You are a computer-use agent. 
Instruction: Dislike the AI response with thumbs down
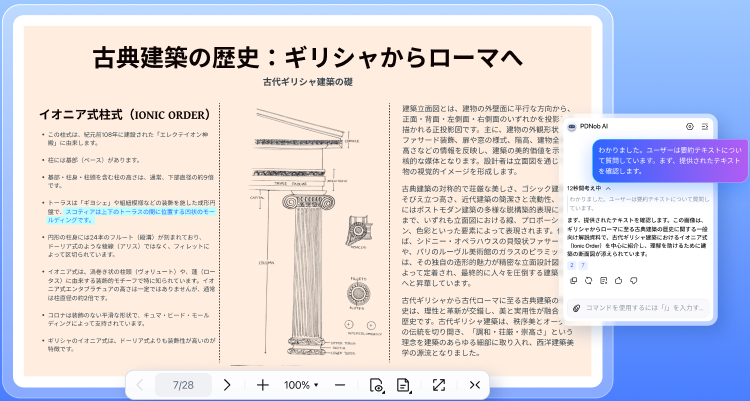tap(634, 280)
